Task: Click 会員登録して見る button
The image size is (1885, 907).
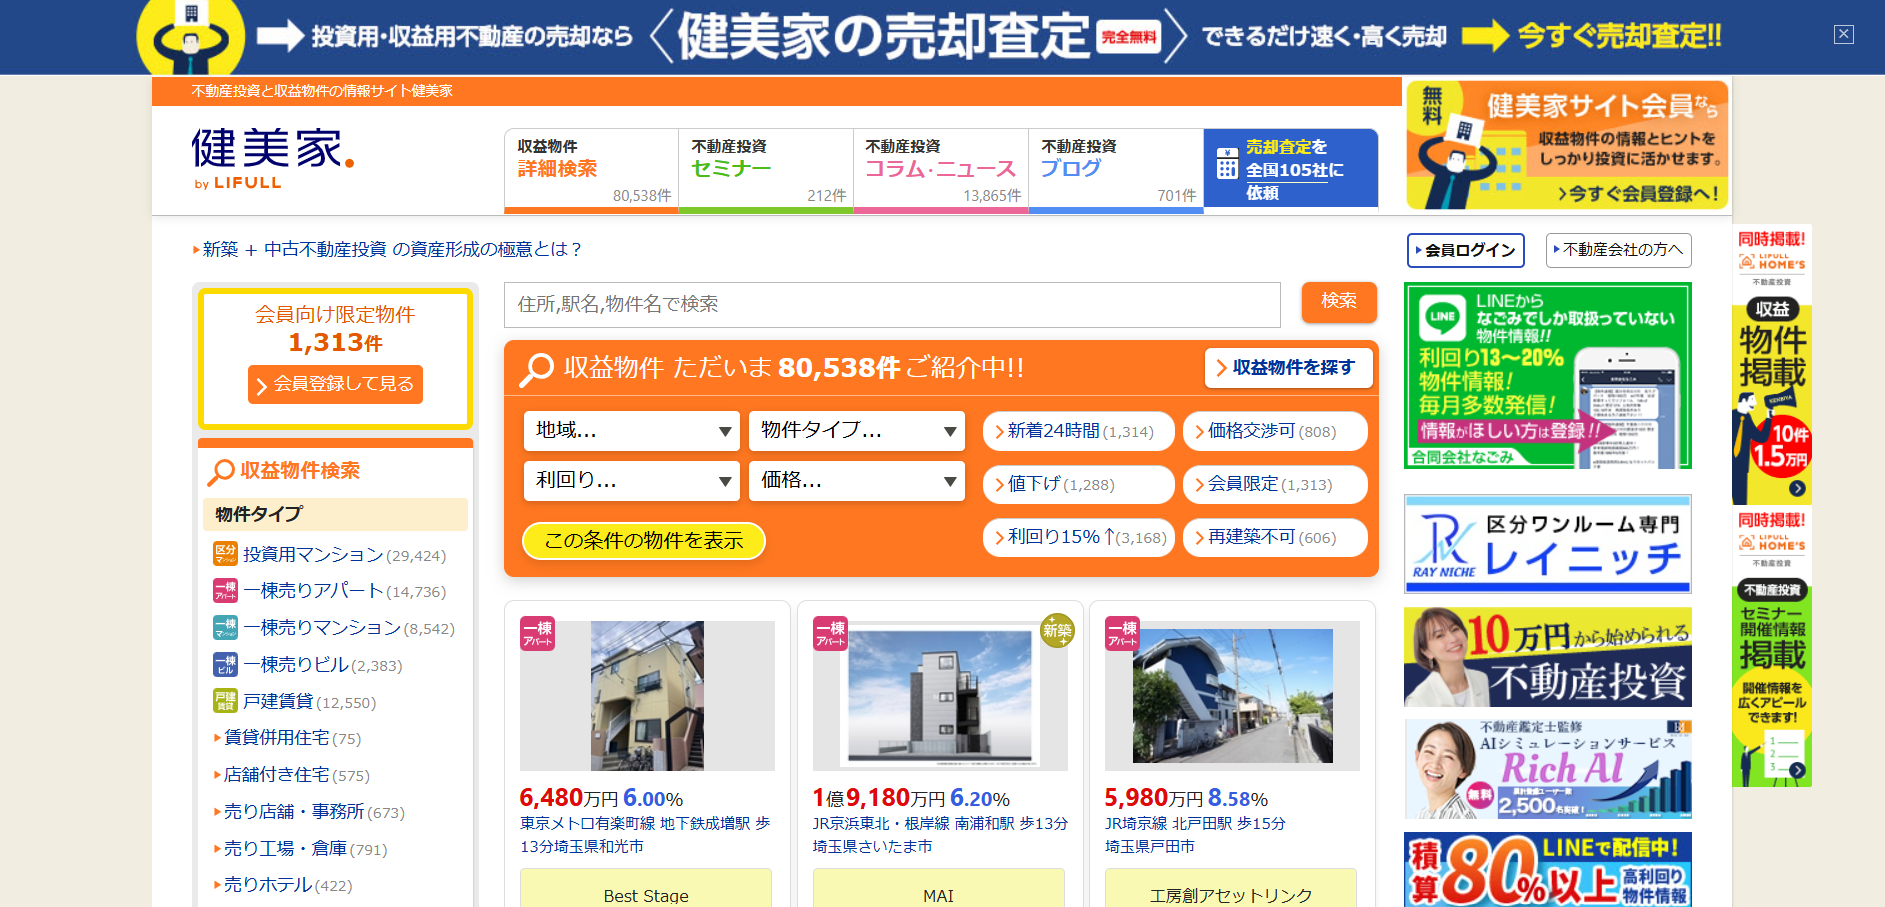Action: point(335,384)
